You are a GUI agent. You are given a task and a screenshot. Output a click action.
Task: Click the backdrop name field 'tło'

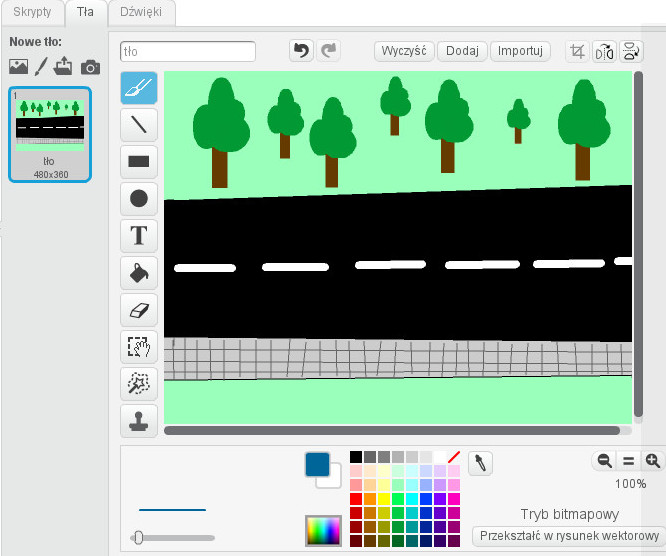pos(188,51)
